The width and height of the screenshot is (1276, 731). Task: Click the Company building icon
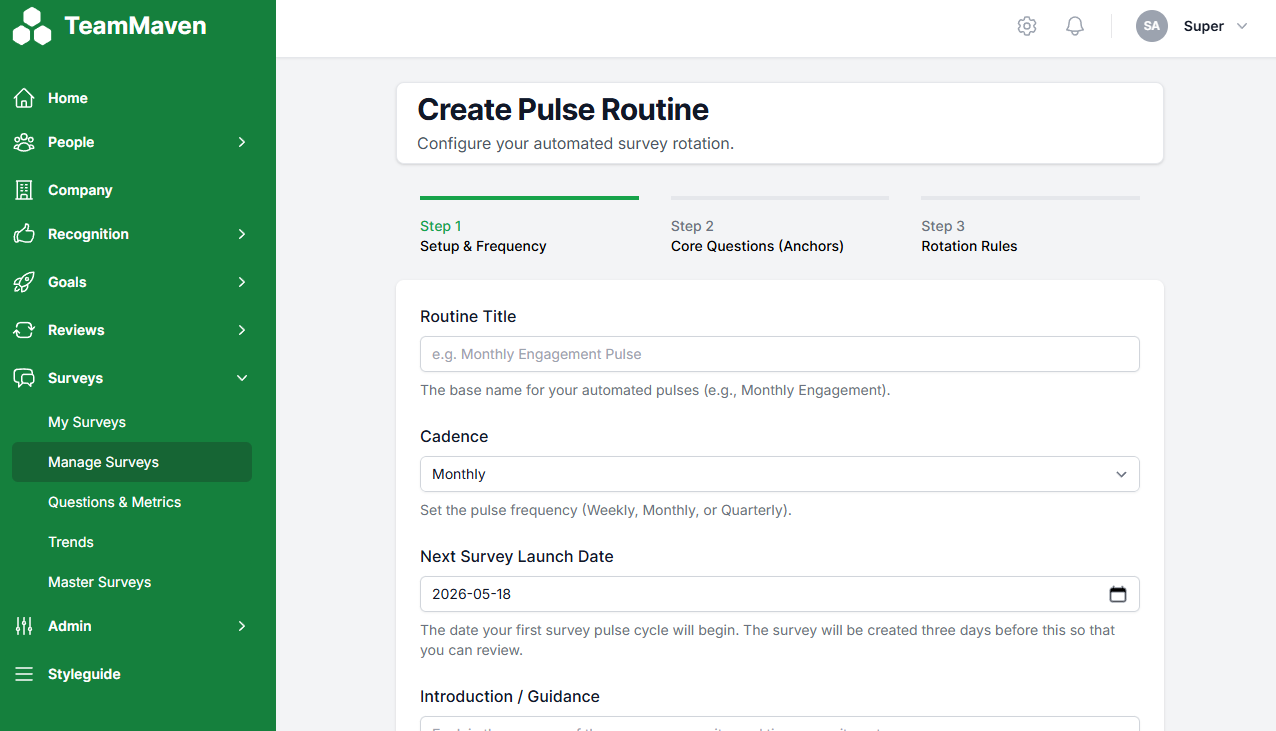(24, 190)
